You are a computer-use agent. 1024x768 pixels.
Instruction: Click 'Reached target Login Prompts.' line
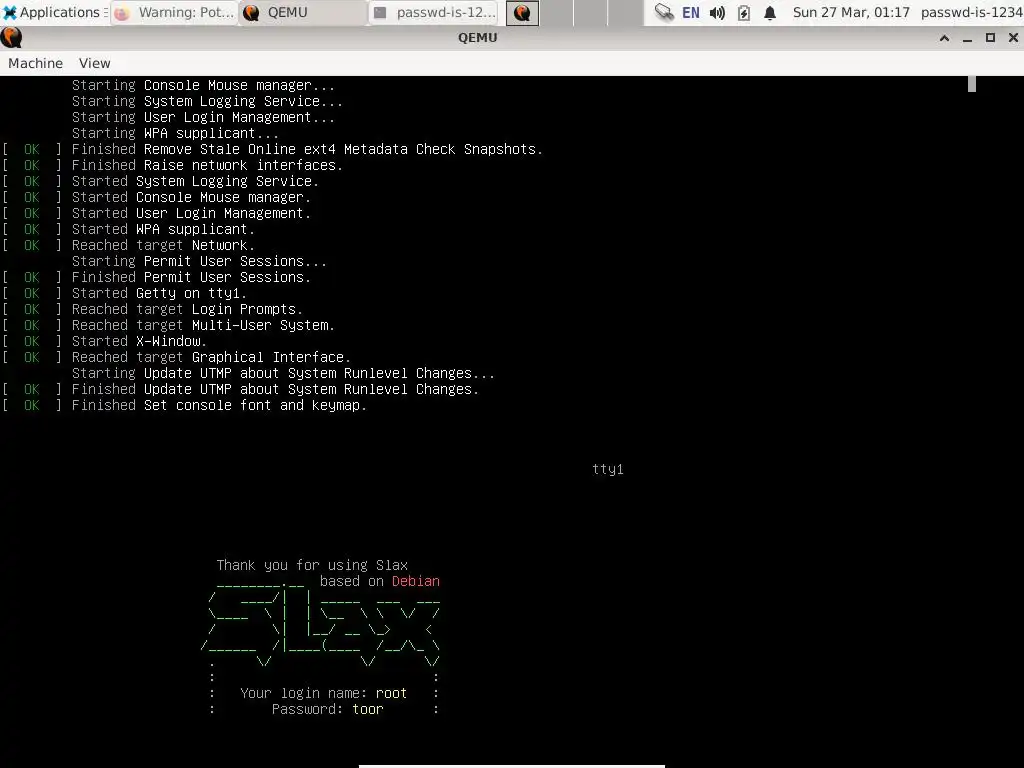187,309
